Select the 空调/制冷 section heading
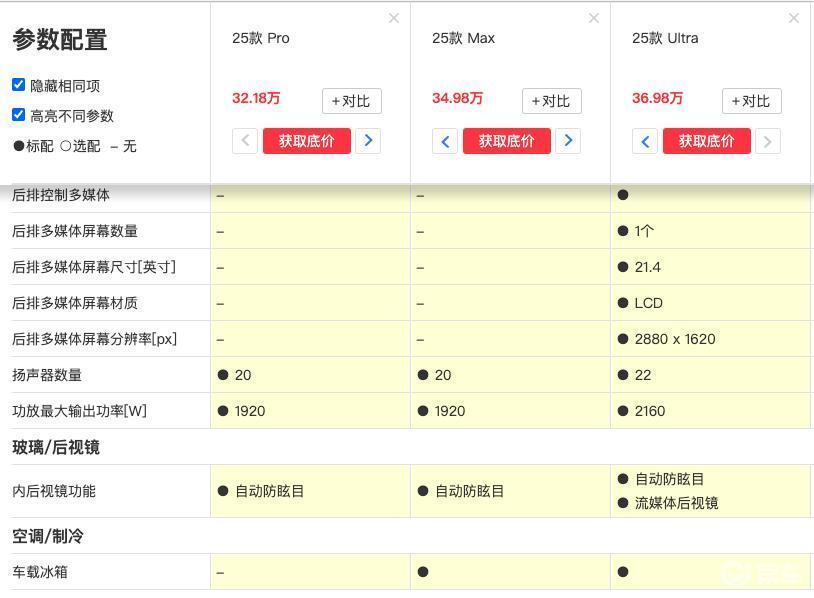This screenshot has height=598, width=814. tap(48, 536)
